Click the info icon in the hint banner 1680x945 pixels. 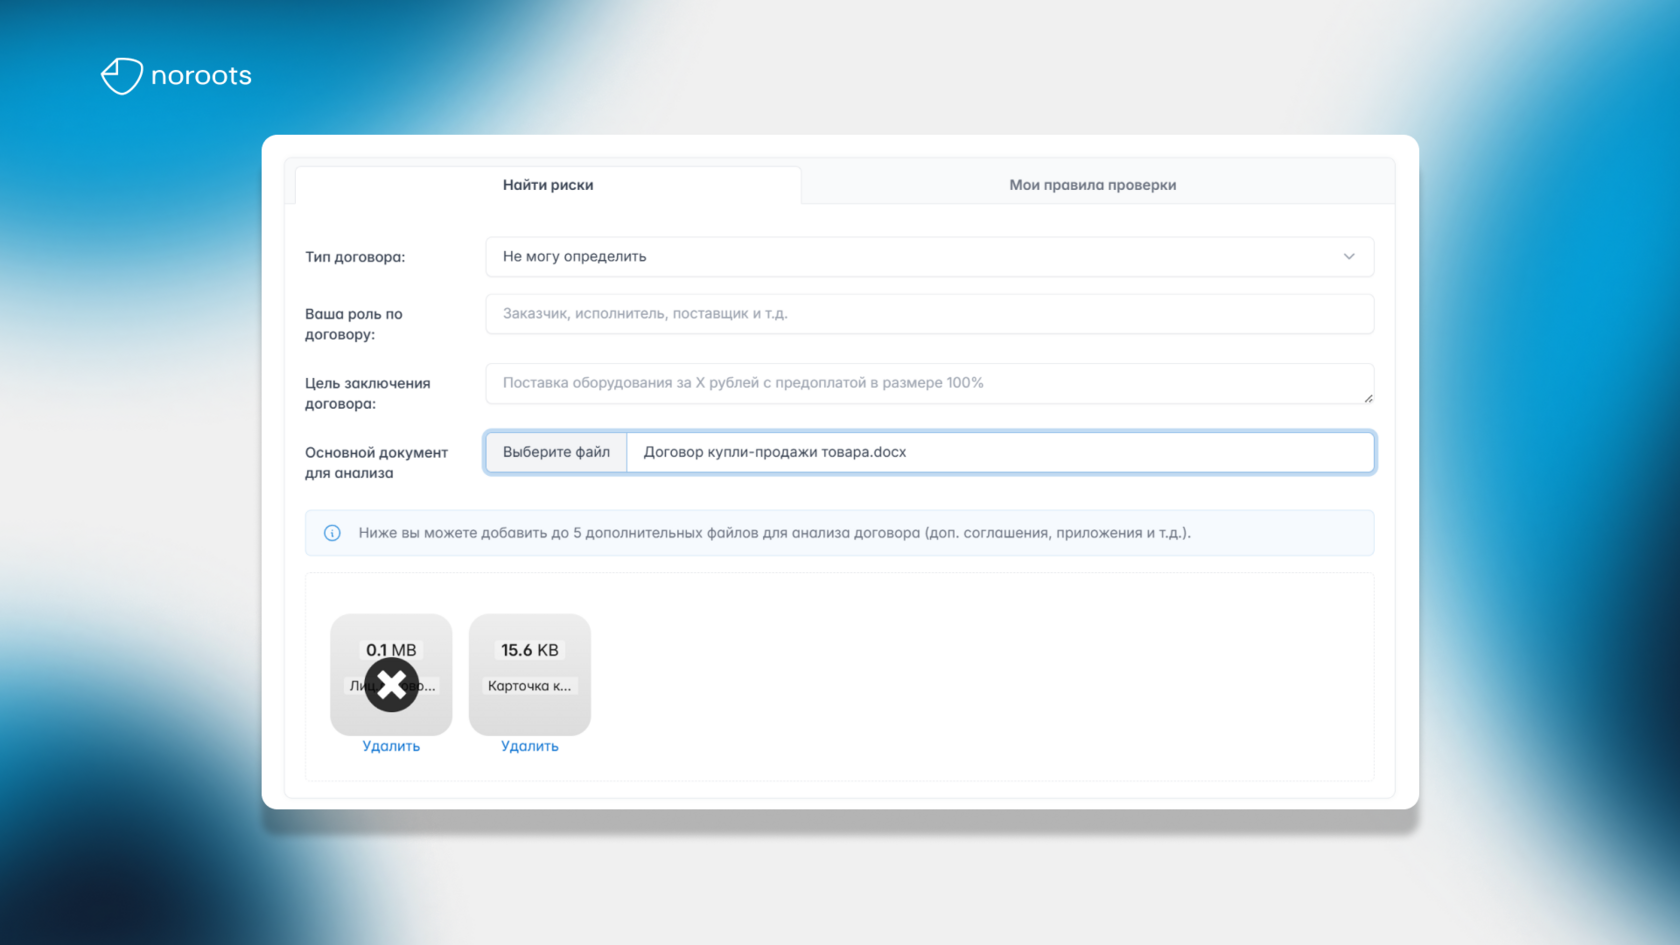tap(332, 533)
